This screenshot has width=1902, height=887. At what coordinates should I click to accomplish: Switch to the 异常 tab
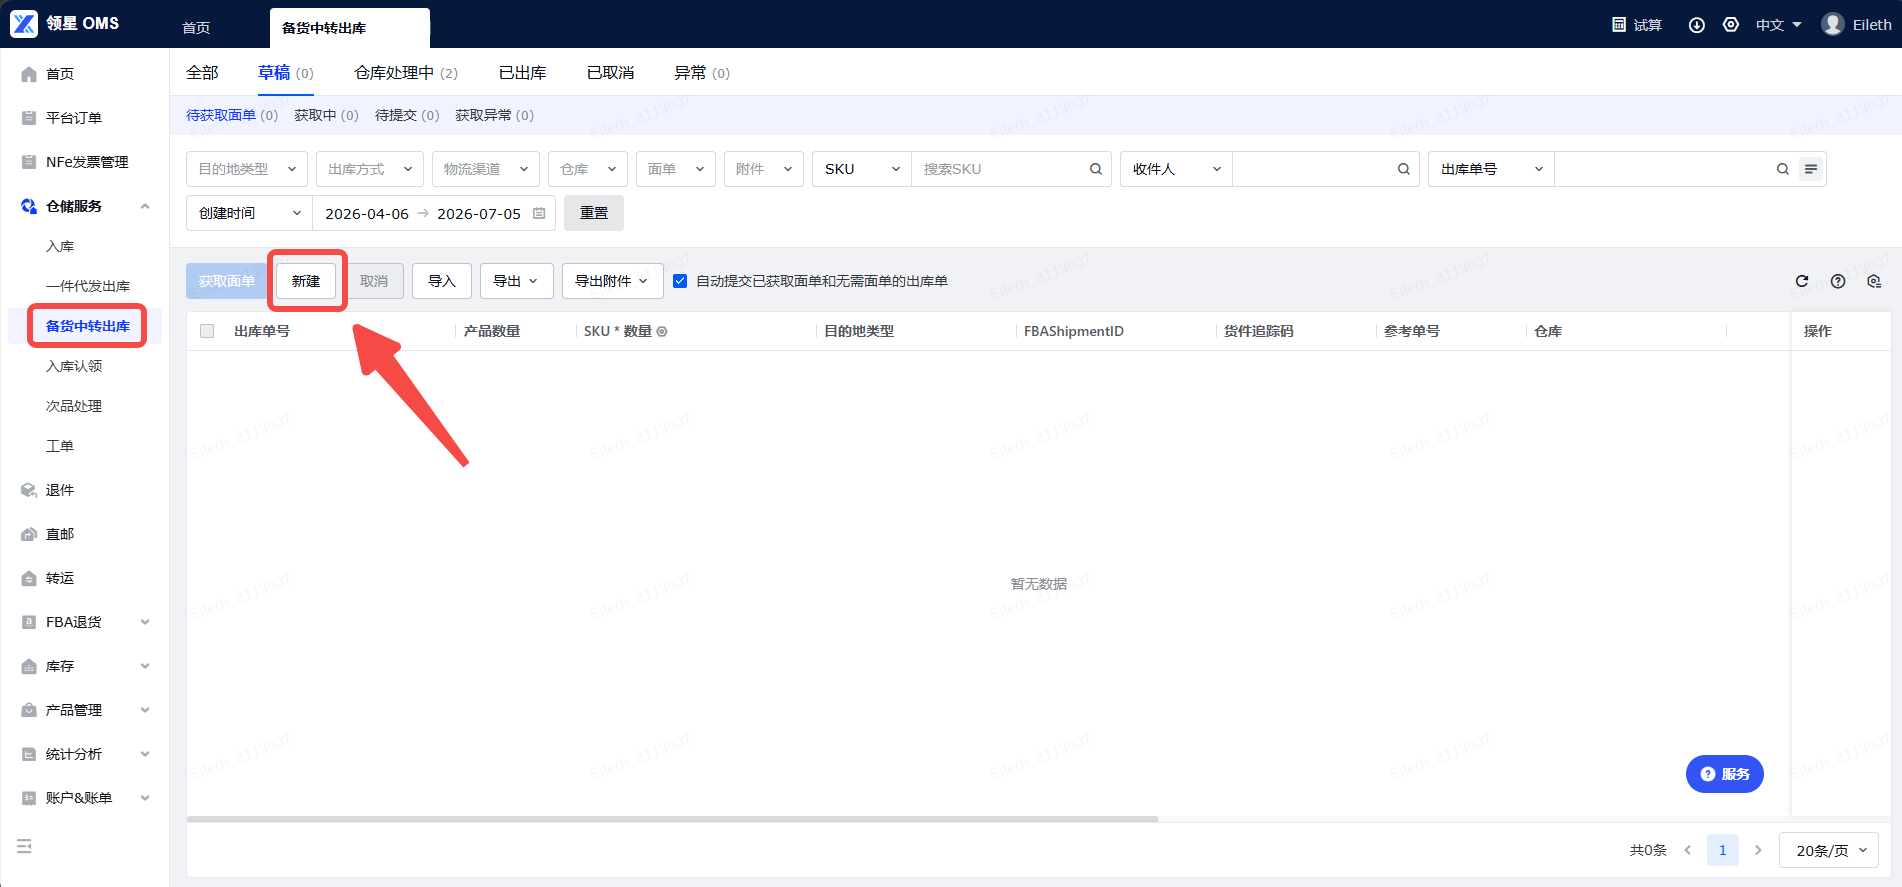pyautogui.click(x=702, y=73)
